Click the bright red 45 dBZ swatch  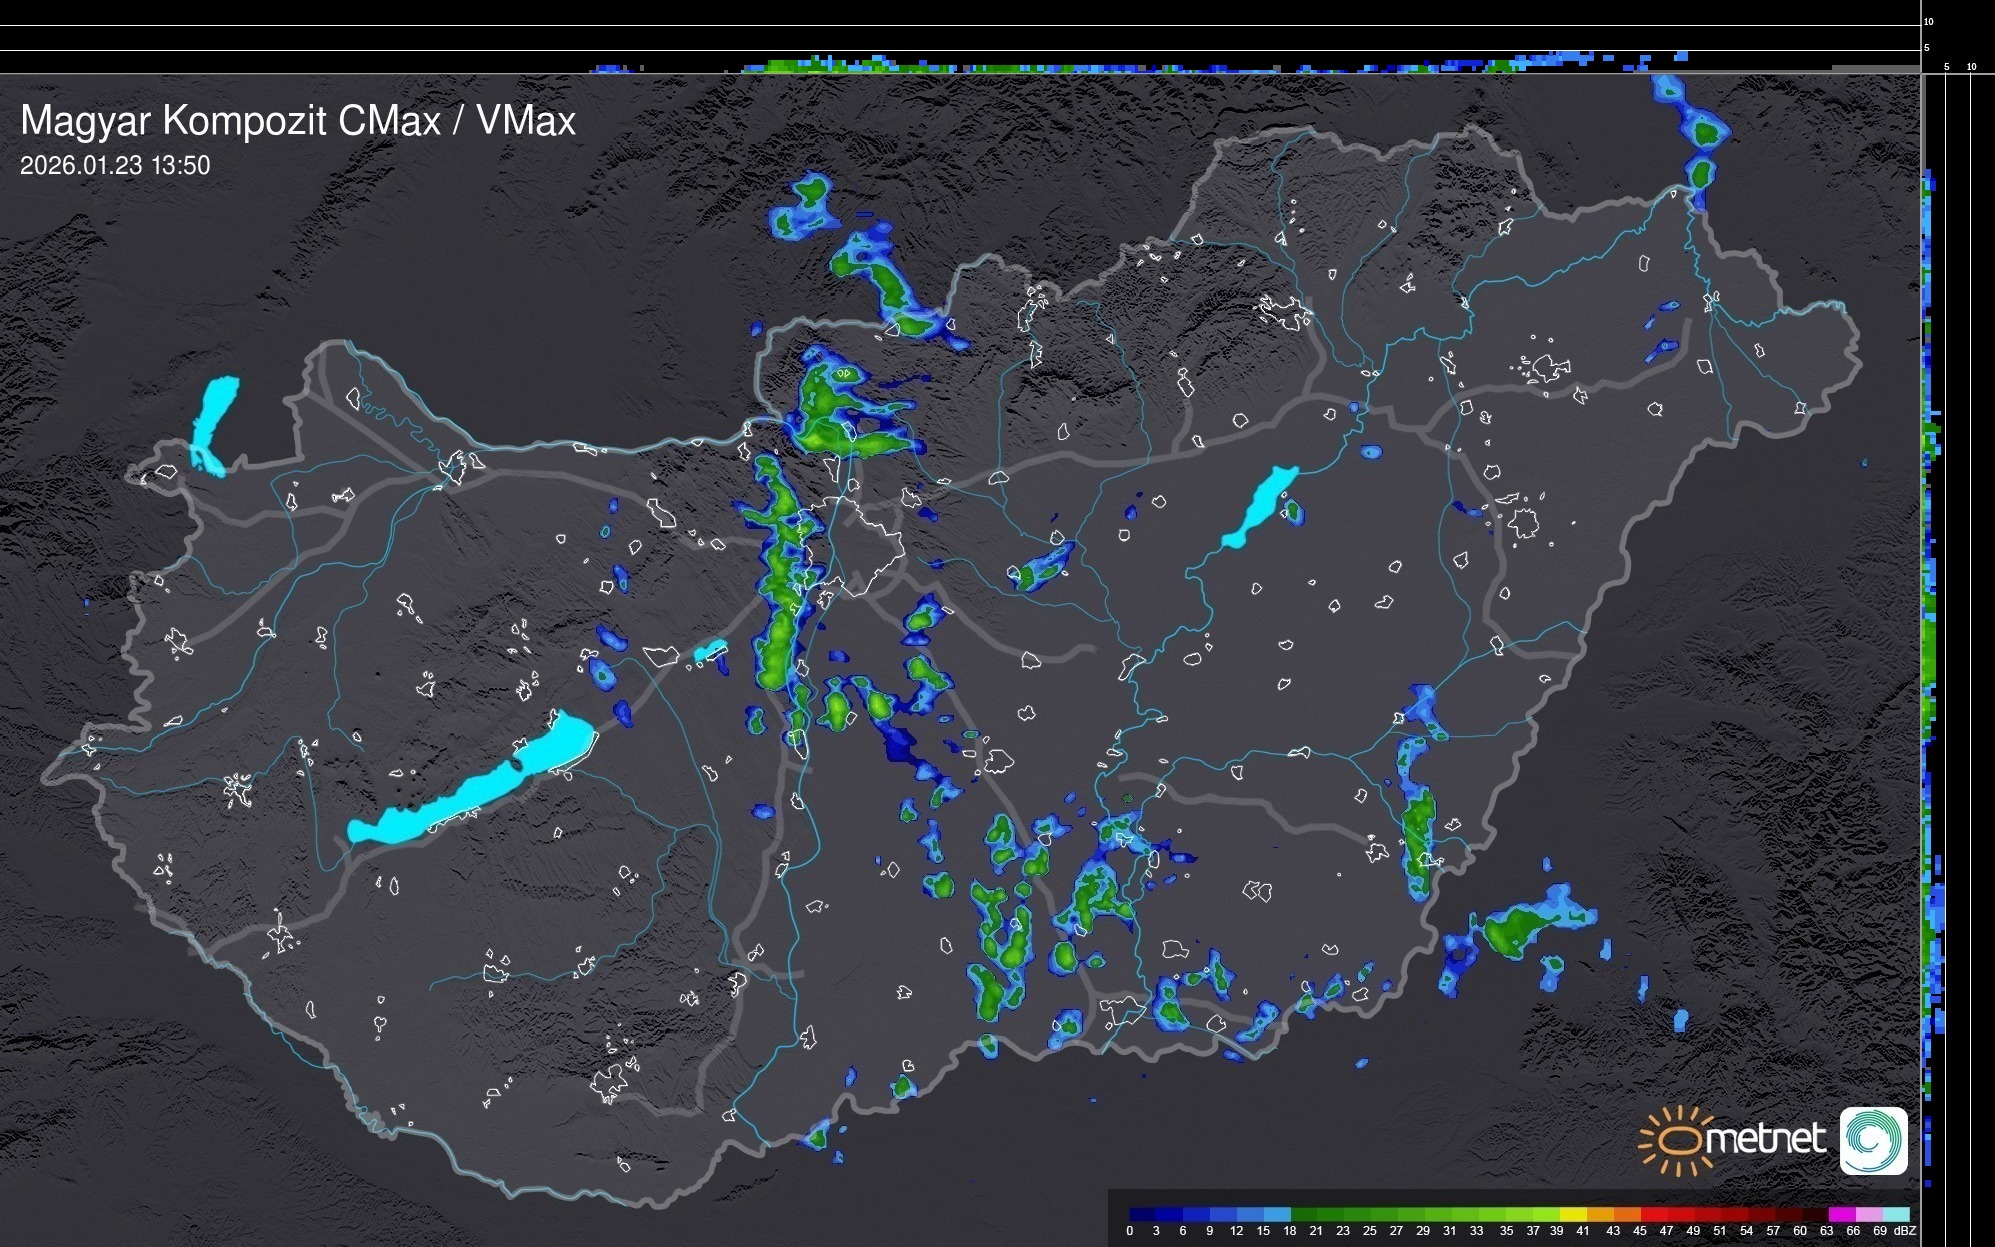(x=1653, y=1214)
